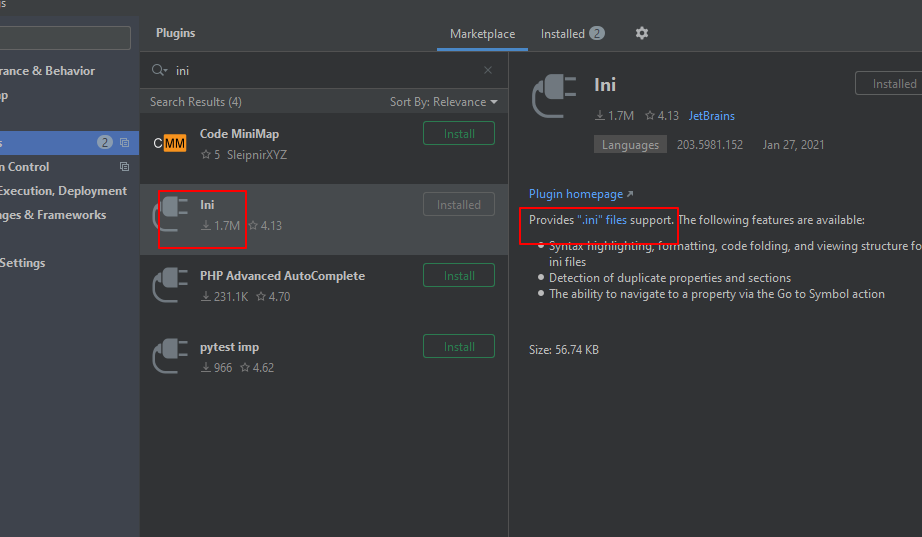
Task: Install the pytest imp plugin
Action: coord(459,346)
